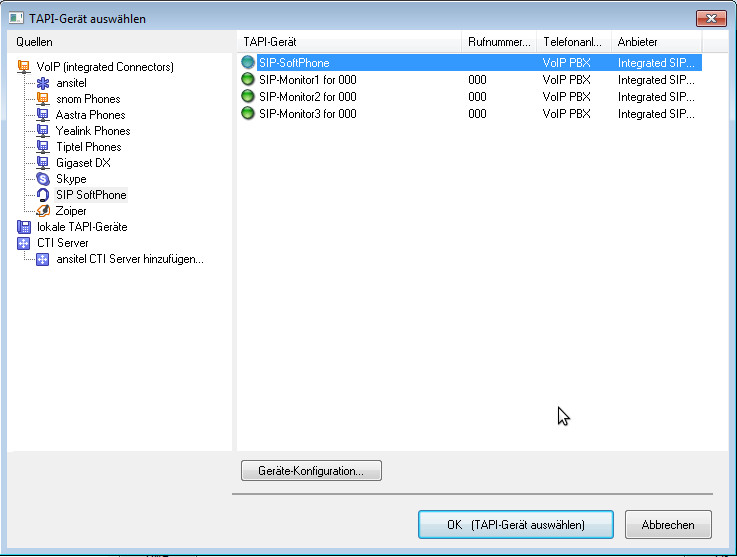This screenshot has height=557, width=737.
Task: Select the SIP-SoftPhone device row
Action: point(470,63)
